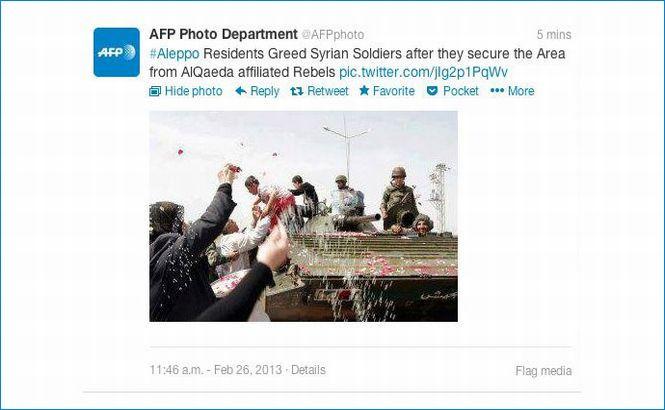Click the Reply text label
Image resolution: width=665 pixels, height=410 pixels.
coord(265,91)
